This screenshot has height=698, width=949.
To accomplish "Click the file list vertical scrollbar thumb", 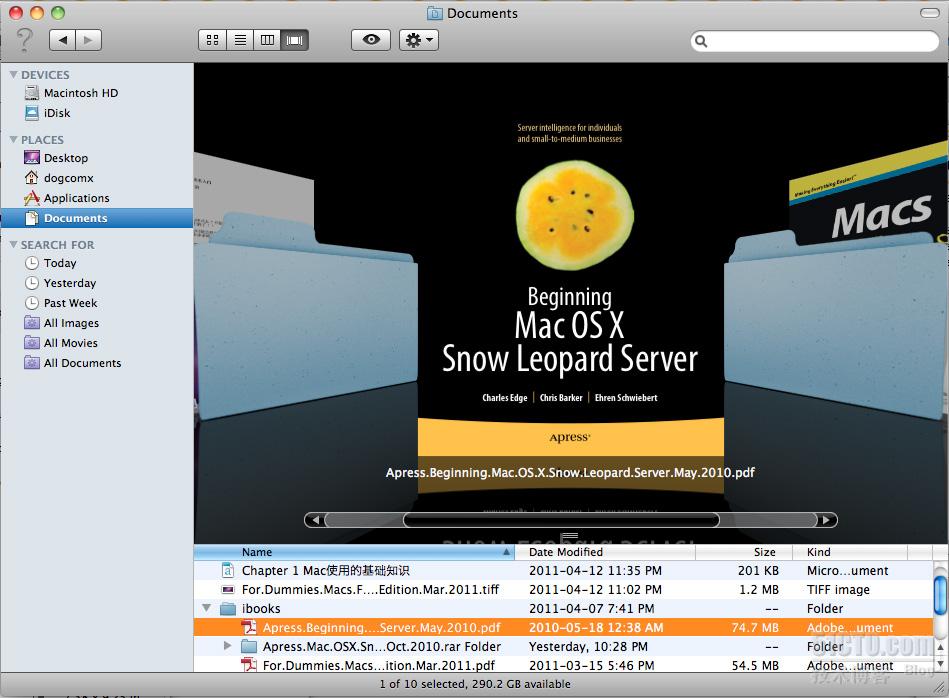I will click(941, 594).
